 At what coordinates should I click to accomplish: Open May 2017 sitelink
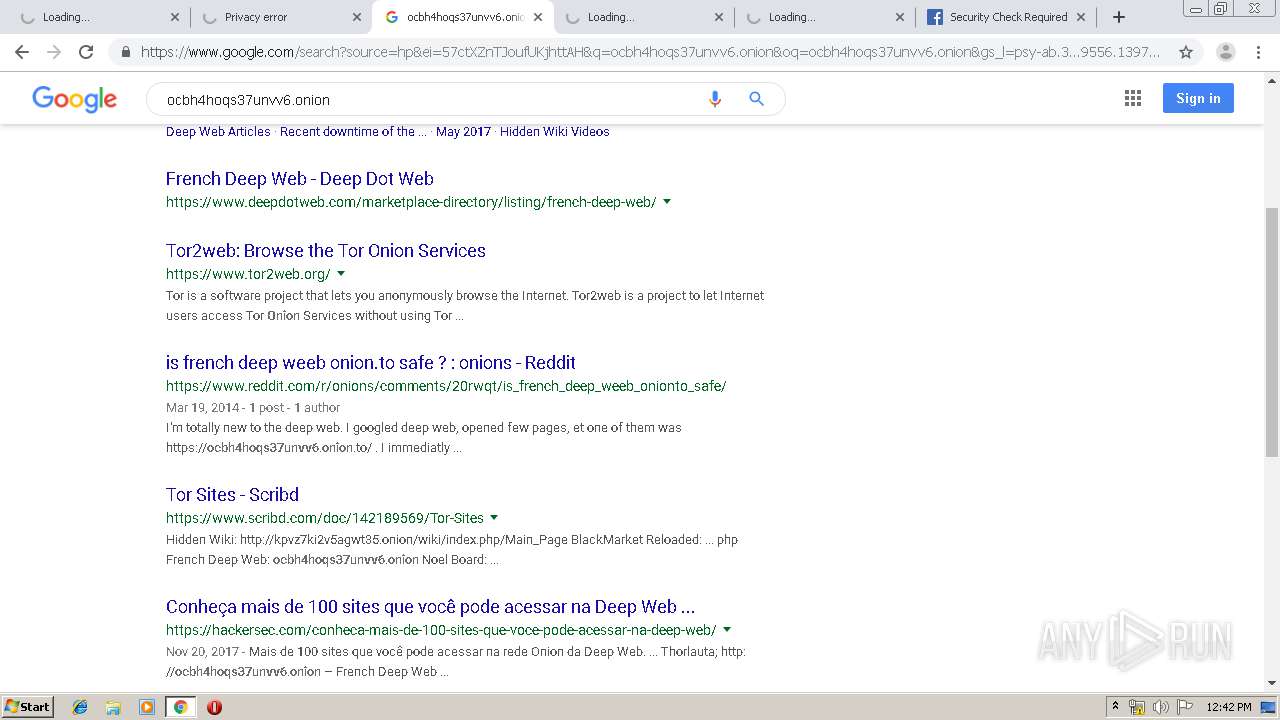tap(463, 132)
